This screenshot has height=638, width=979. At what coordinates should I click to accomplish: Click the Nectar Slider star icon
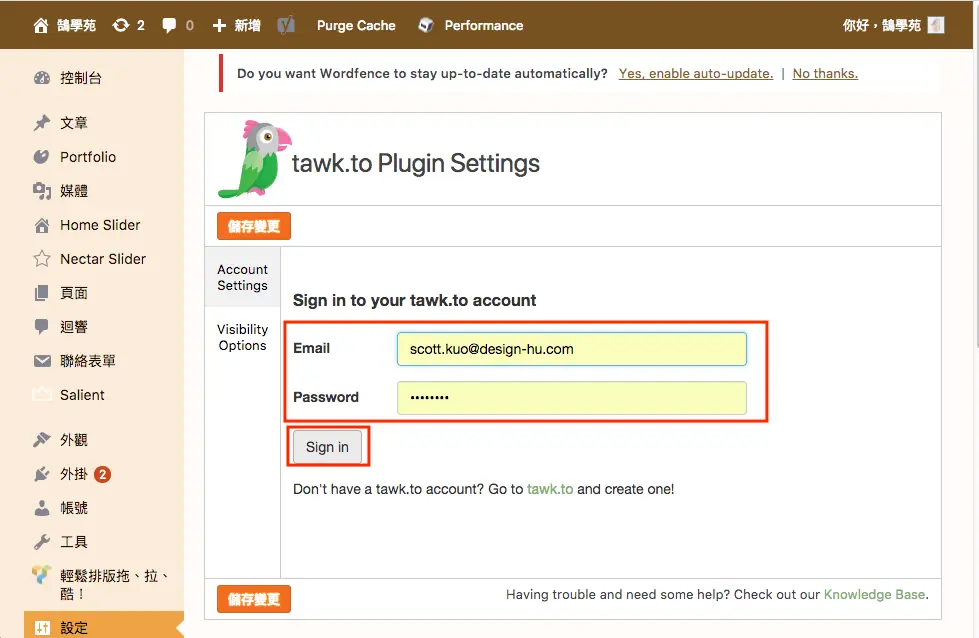42,258
